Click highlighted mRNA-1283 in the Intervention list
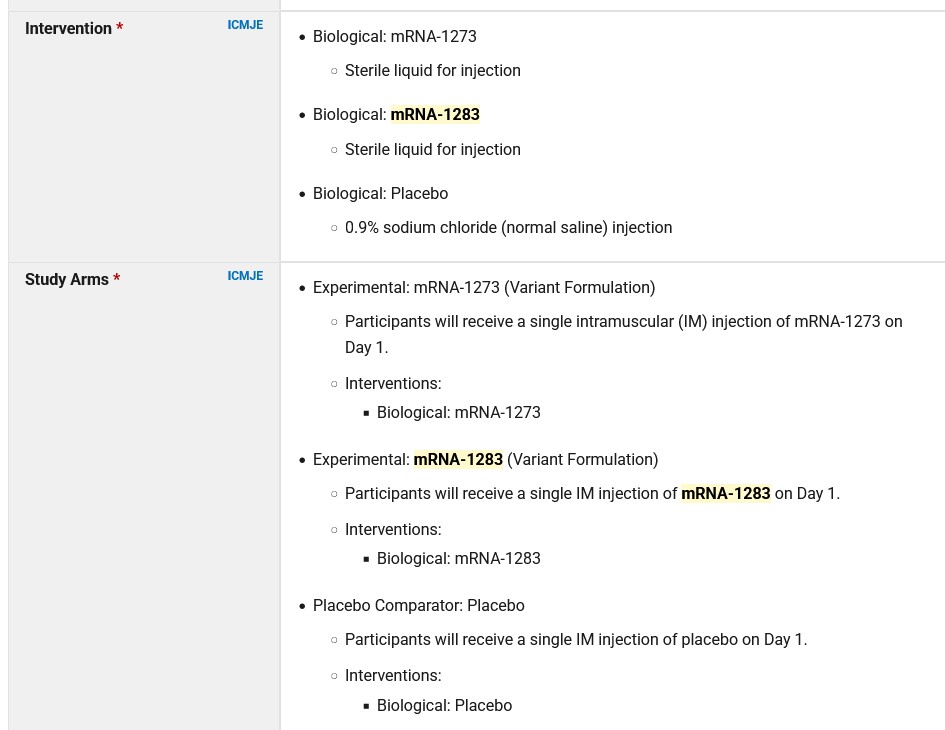Image resolution: width=945 pixels, height=730 pixels. (x=435, y=115)
